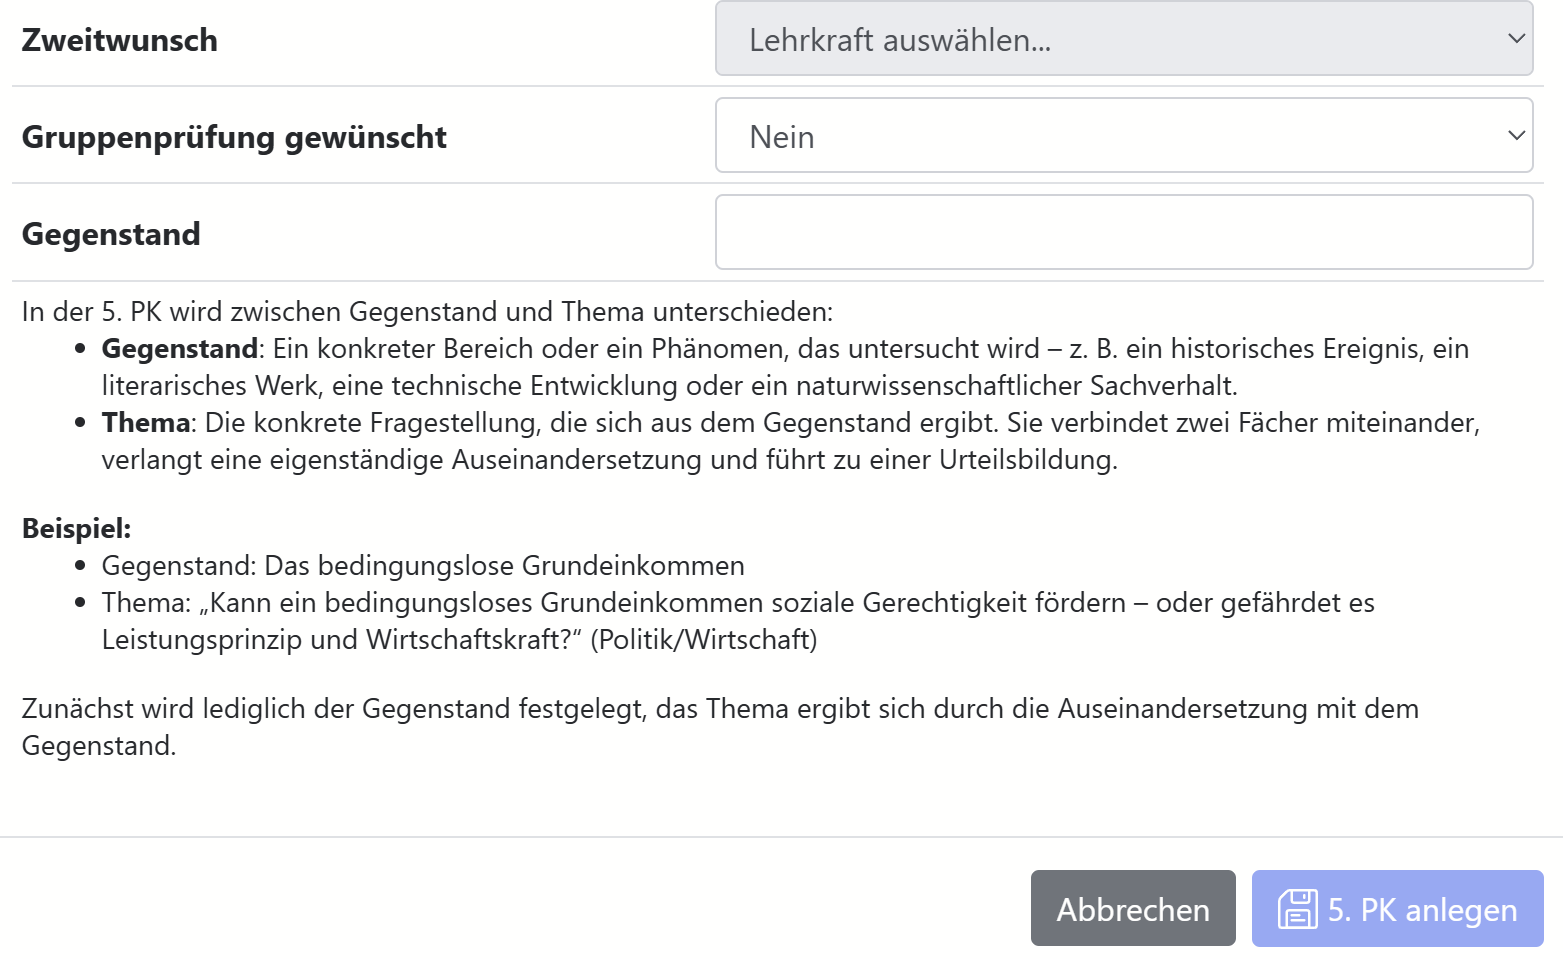Screen dimensions: 1563x959
Task: Click the '5. PK anlegen' button
Action: (1396, 909)
